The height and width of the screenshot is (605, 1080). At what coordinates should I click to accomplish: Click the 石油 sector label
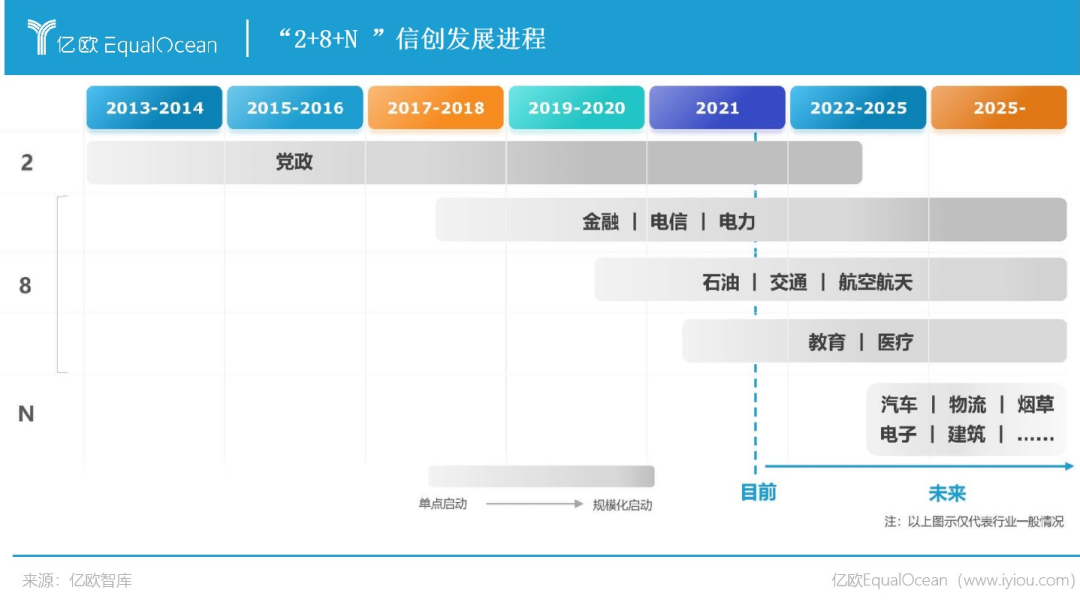tap(720, 283)
